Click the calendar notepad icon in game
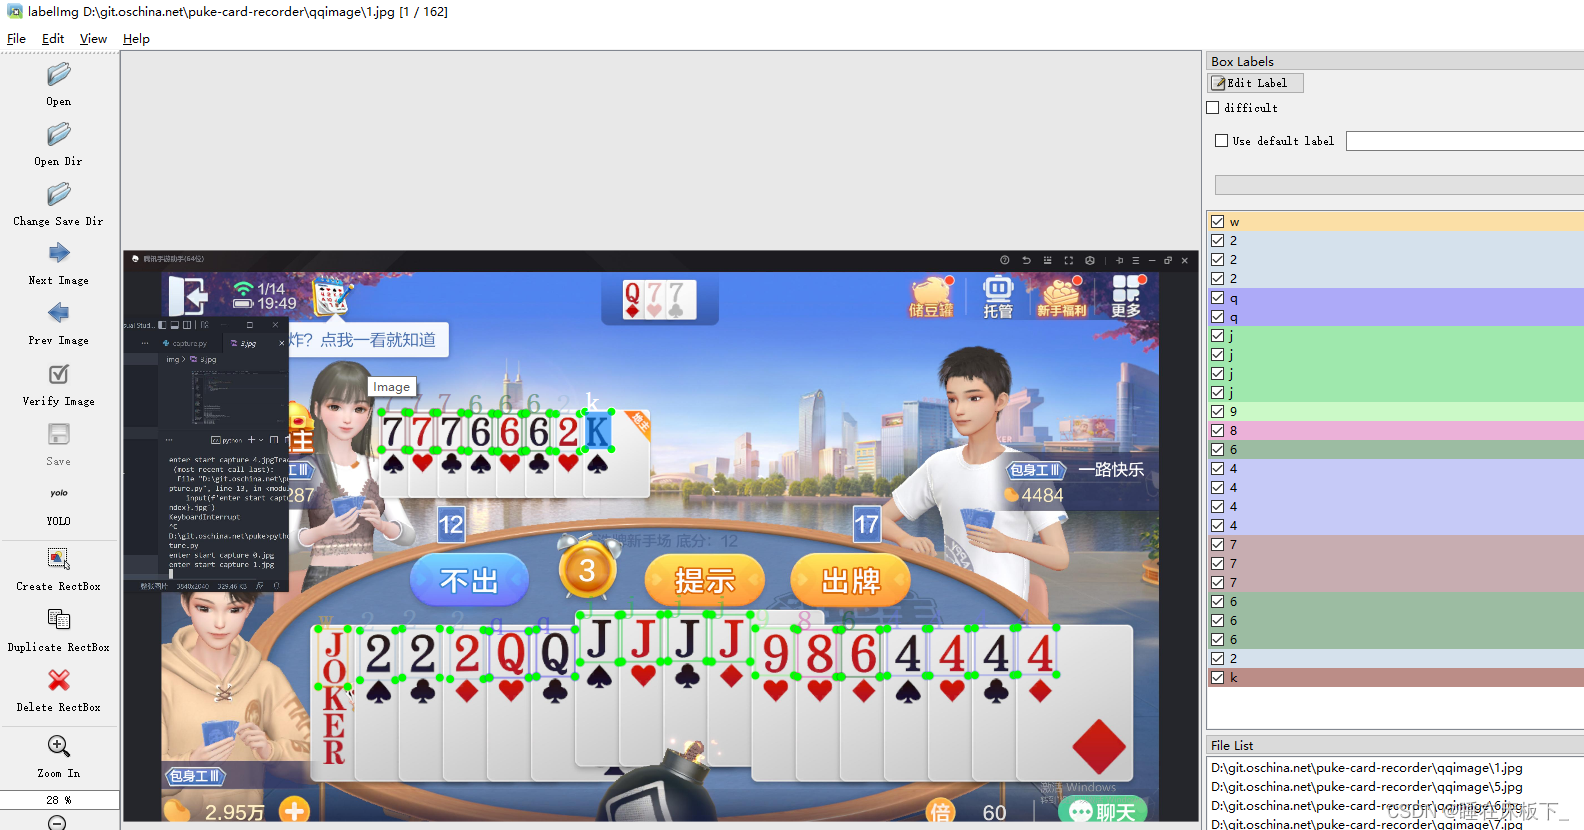The width and height of the screenshot is (1584, 830). pos(331,297)
